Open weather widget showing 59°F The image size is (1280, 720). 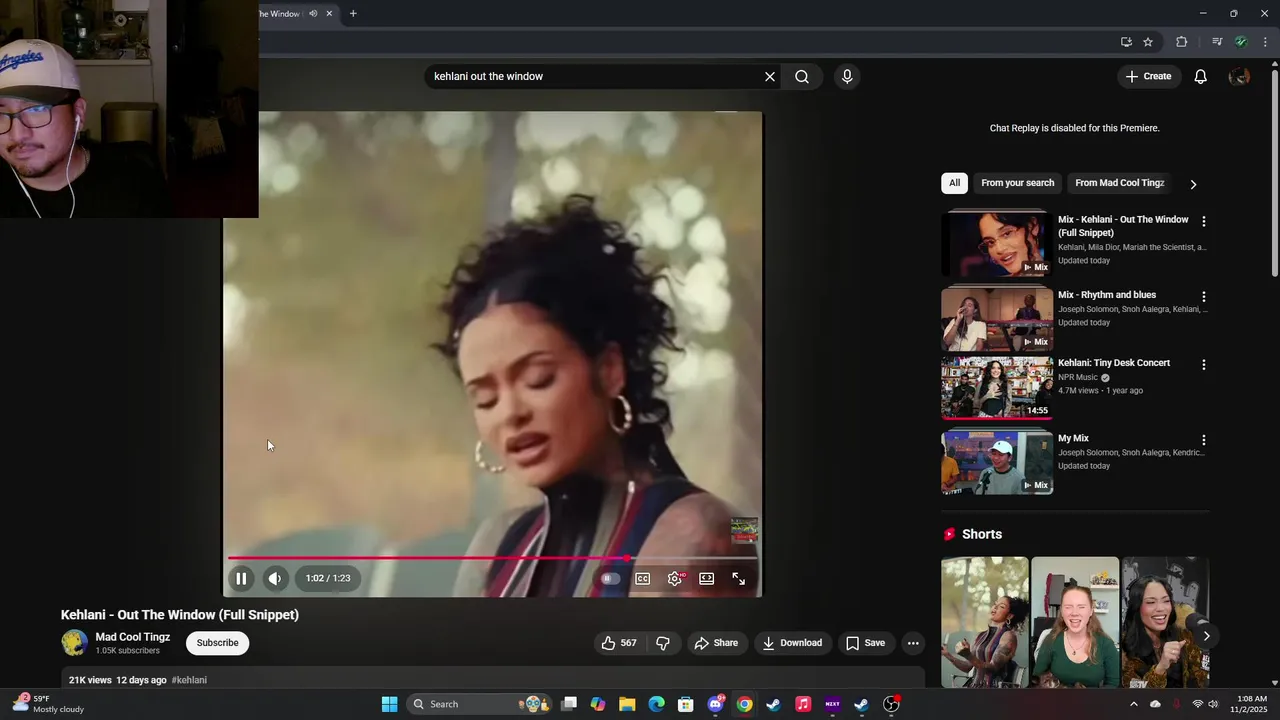point(50,704)
